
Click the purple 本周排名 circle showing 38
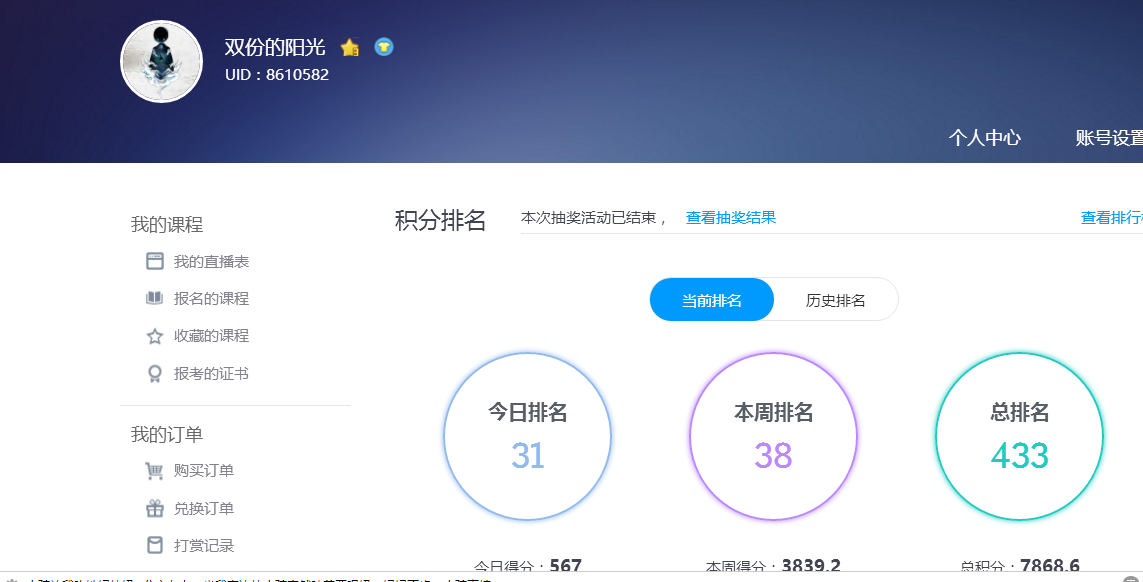[773, 436]
